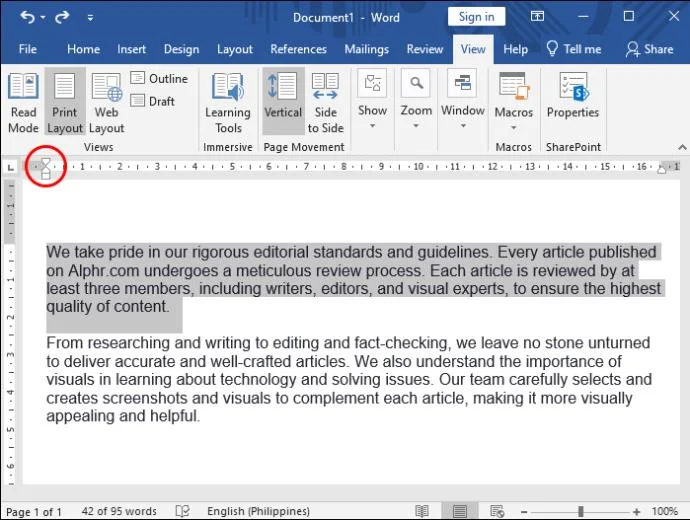Click Page 1 of 1 status
The height and width of the screenshot is (520, 690).
point(33,512)
